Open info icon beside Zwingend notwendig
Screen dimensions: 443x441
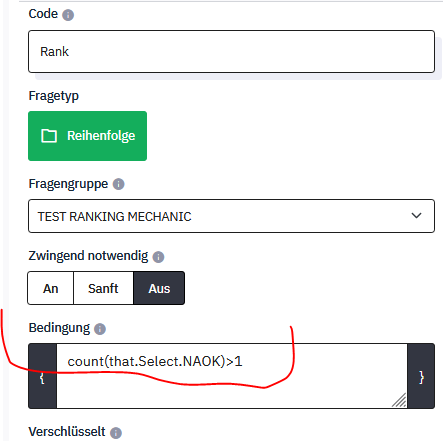(158, 257)
